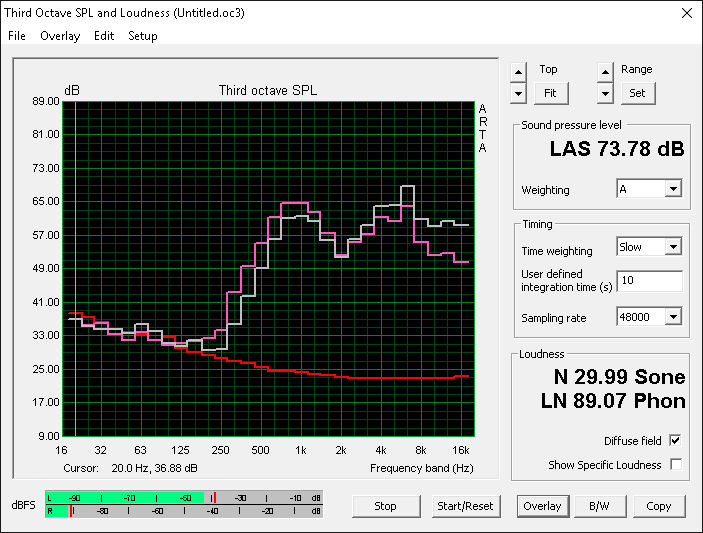Click the B/W button
Image resolution: width=703 pixels, height=533 pixels.
(599, 506)
